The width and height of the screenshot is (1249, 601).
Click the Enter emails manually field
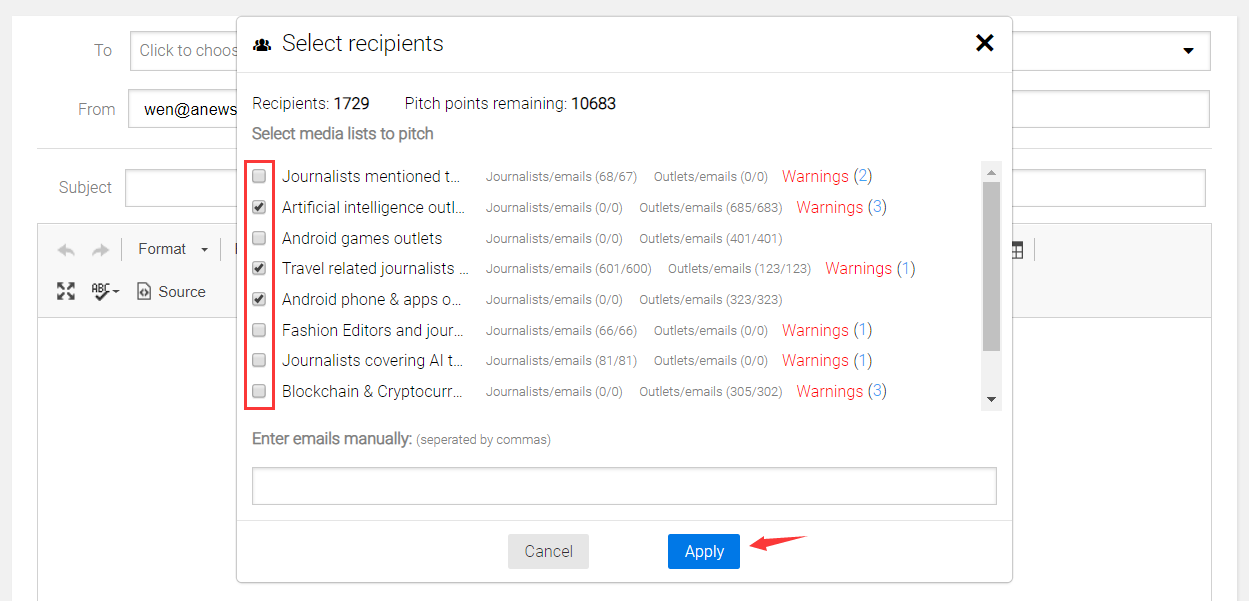point(624,486)
